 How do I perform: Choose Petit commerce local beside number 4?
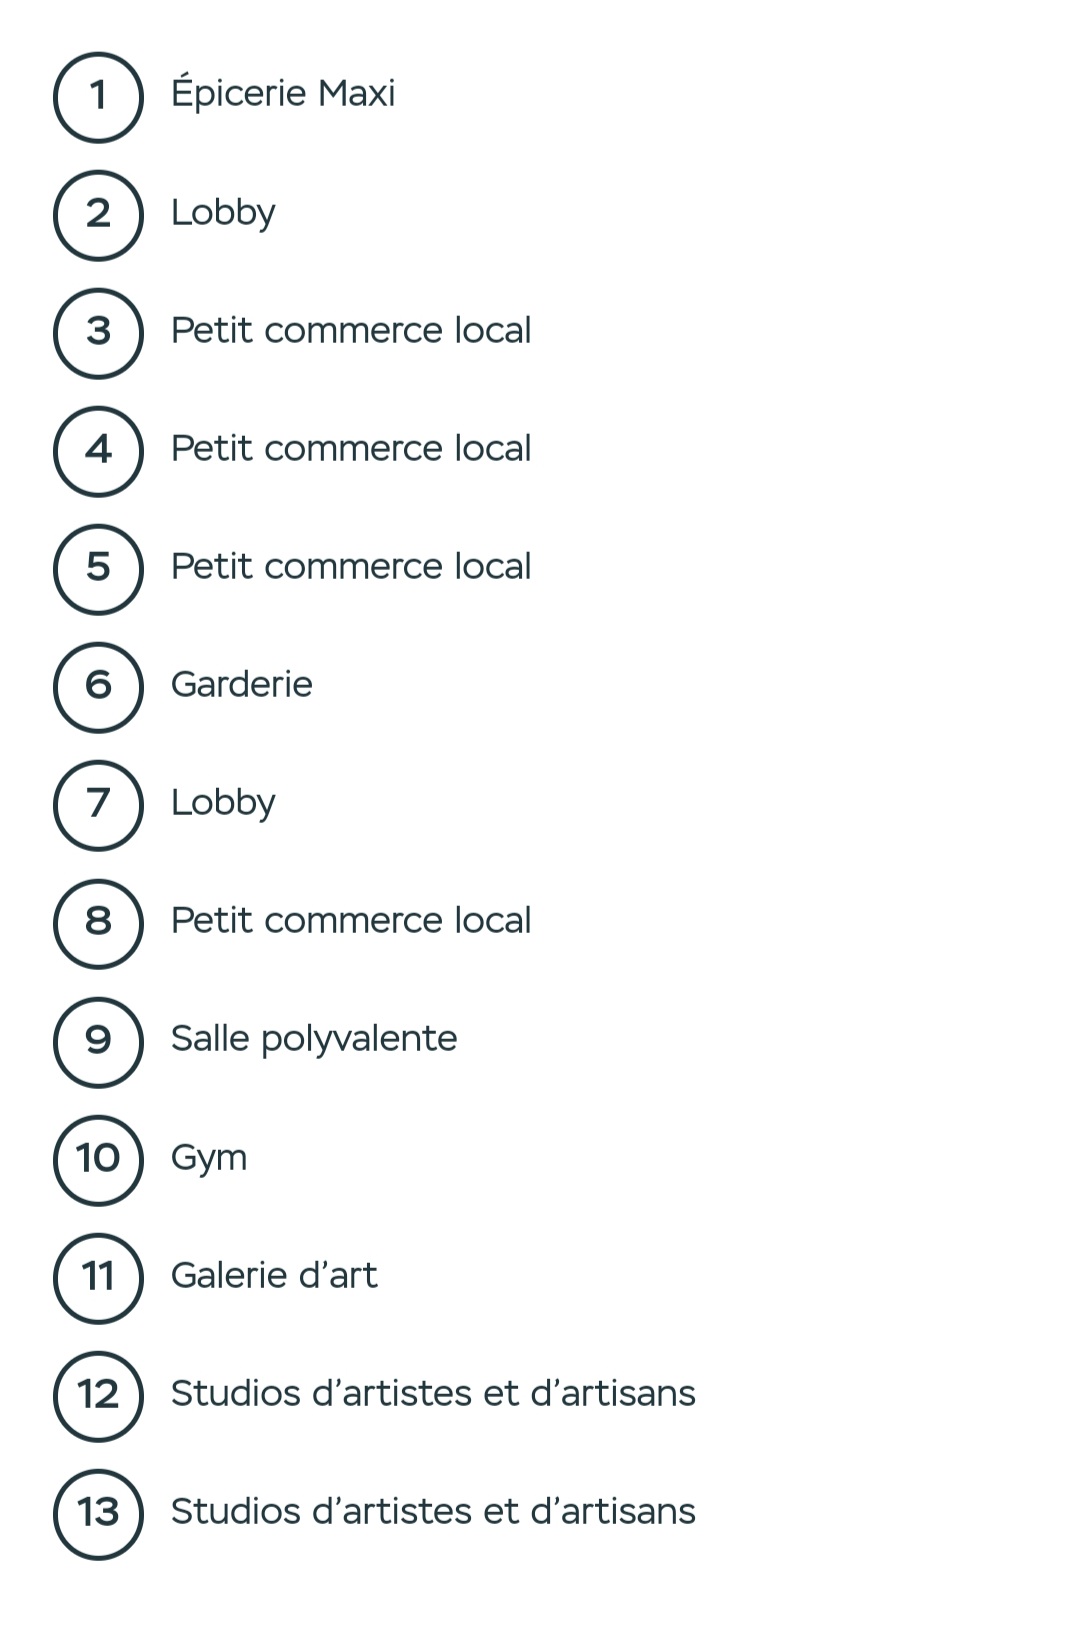coord(351,448)
